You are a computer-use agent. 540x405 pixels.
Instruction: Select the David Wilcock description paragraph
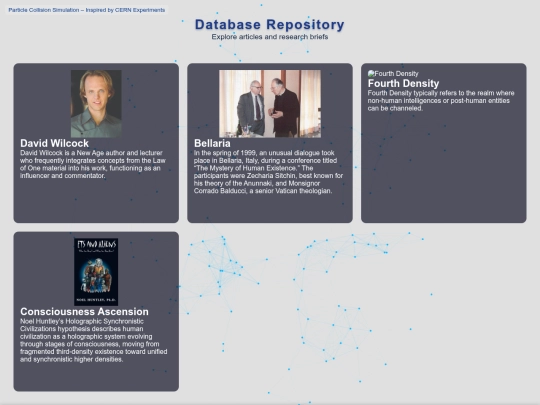point(93,164)
